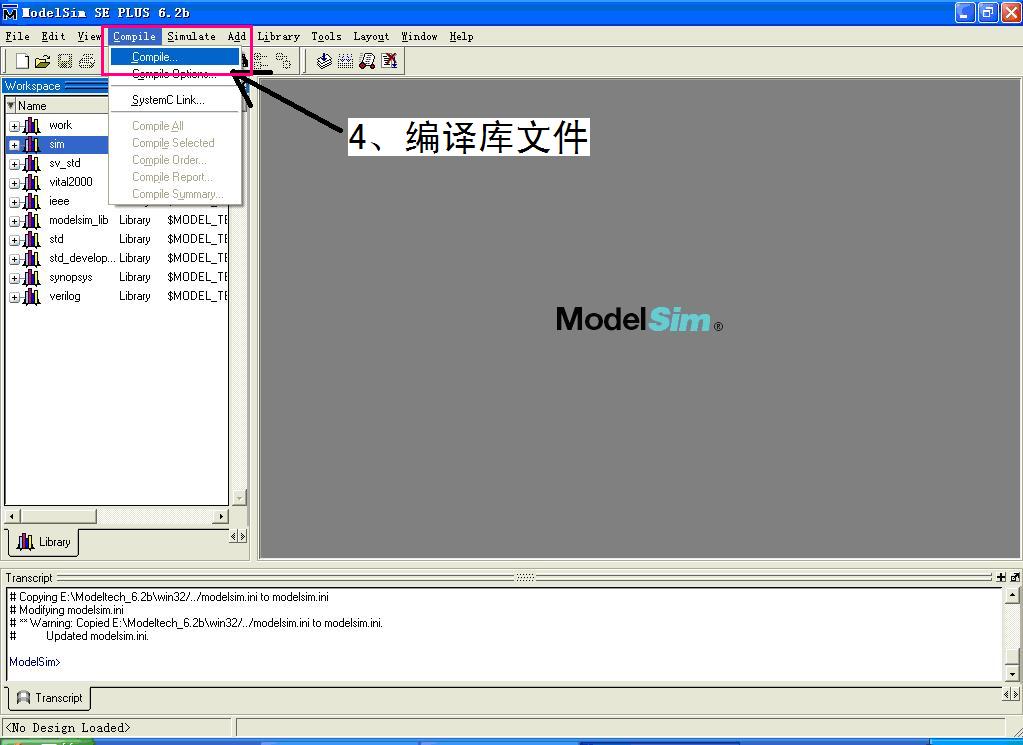1023x745 pixels.
Task: Expand the std library node
Action: [x=14, y=241]
